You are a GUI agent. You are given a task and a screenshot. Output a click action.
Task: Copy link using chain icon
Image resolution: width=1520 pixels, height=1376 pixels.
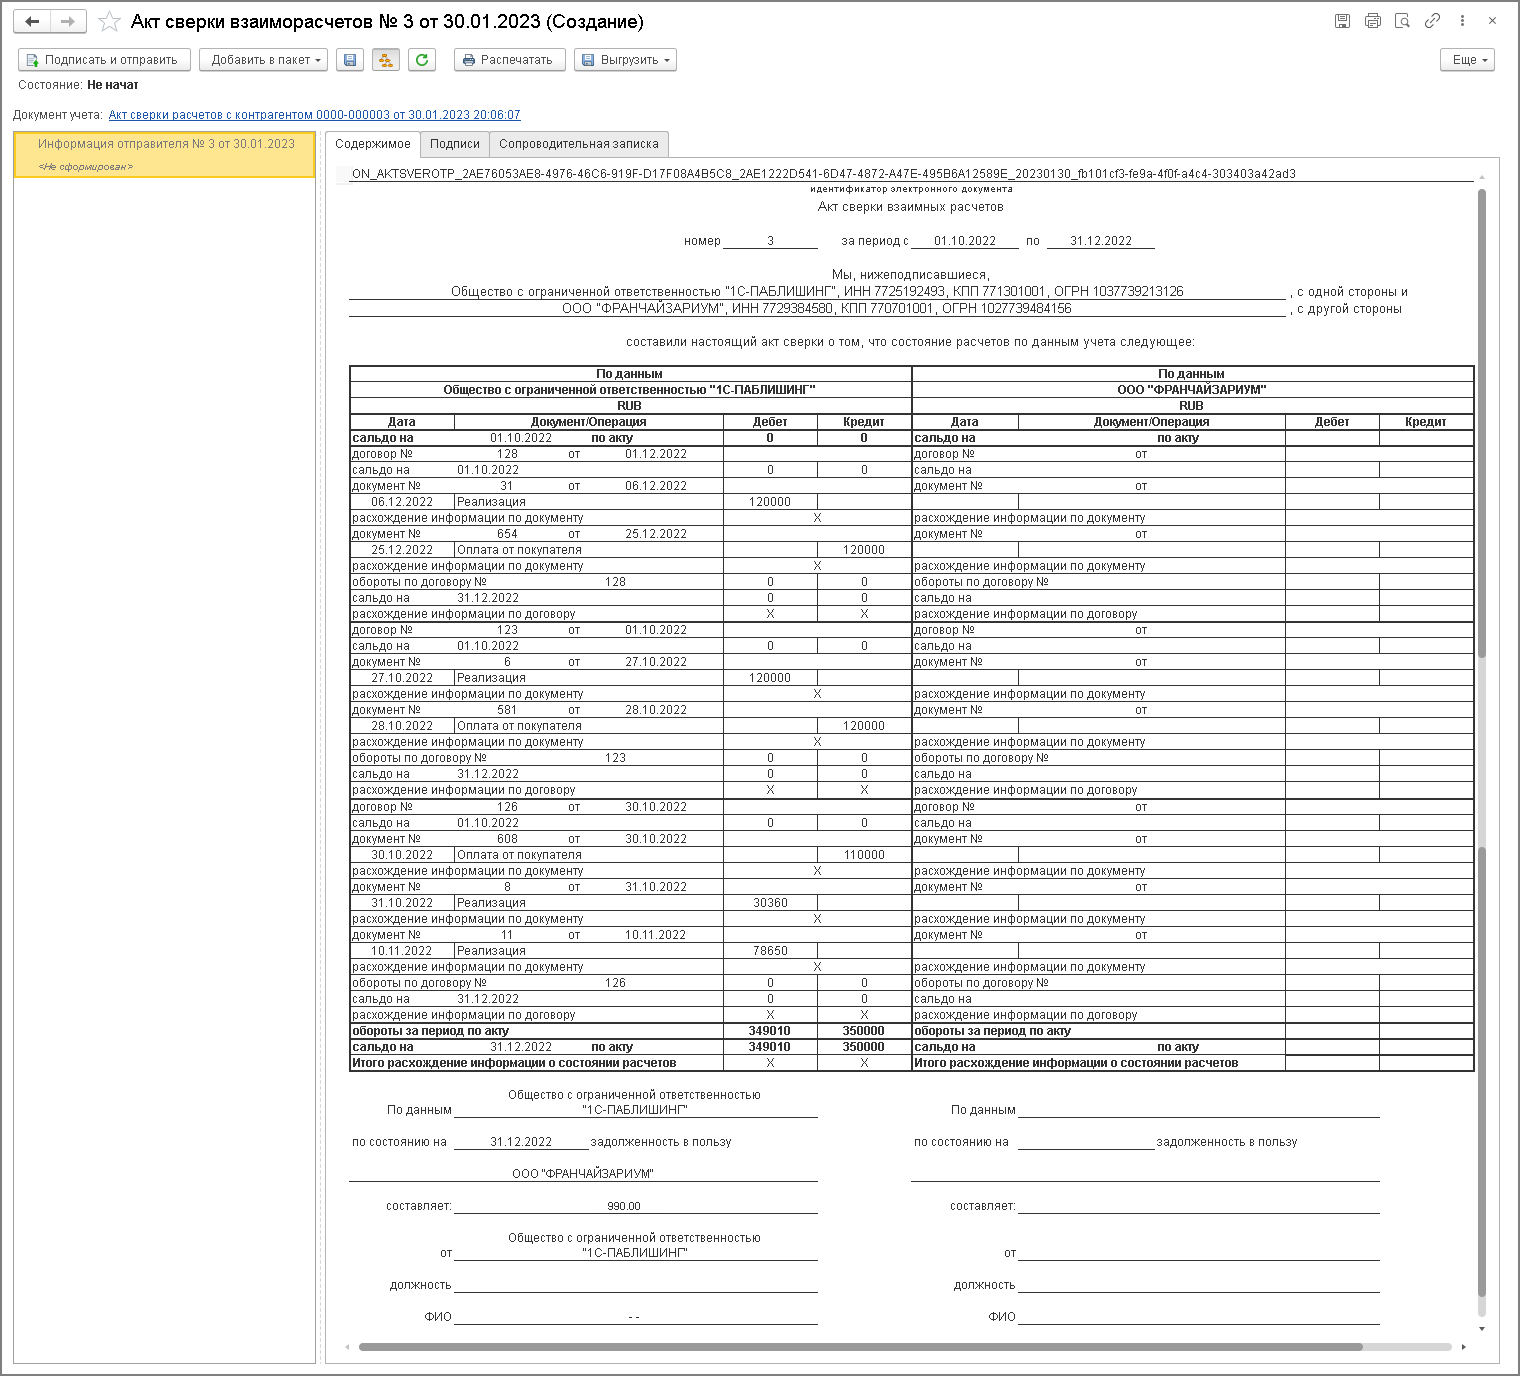[x=1432, y=20]
